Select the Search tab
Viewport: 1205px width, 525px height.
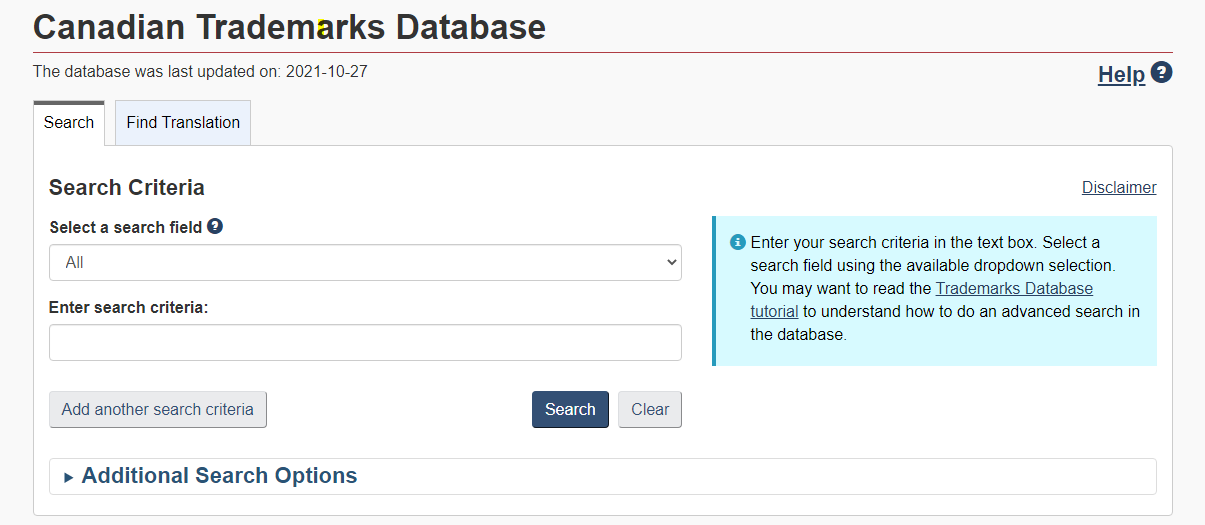tap(69, 123)
